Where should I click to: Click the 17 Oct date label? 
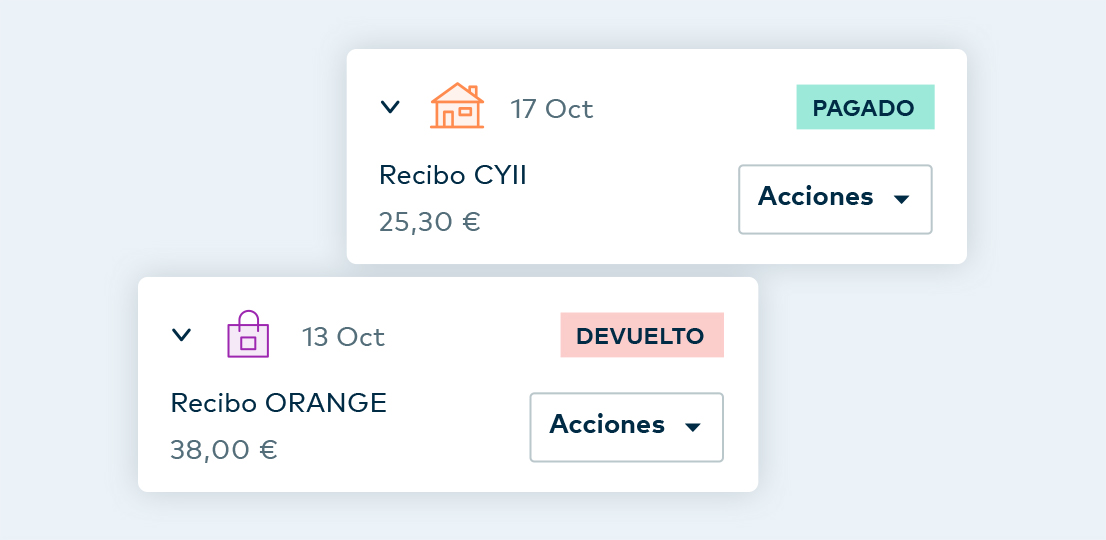pos(552,108)
